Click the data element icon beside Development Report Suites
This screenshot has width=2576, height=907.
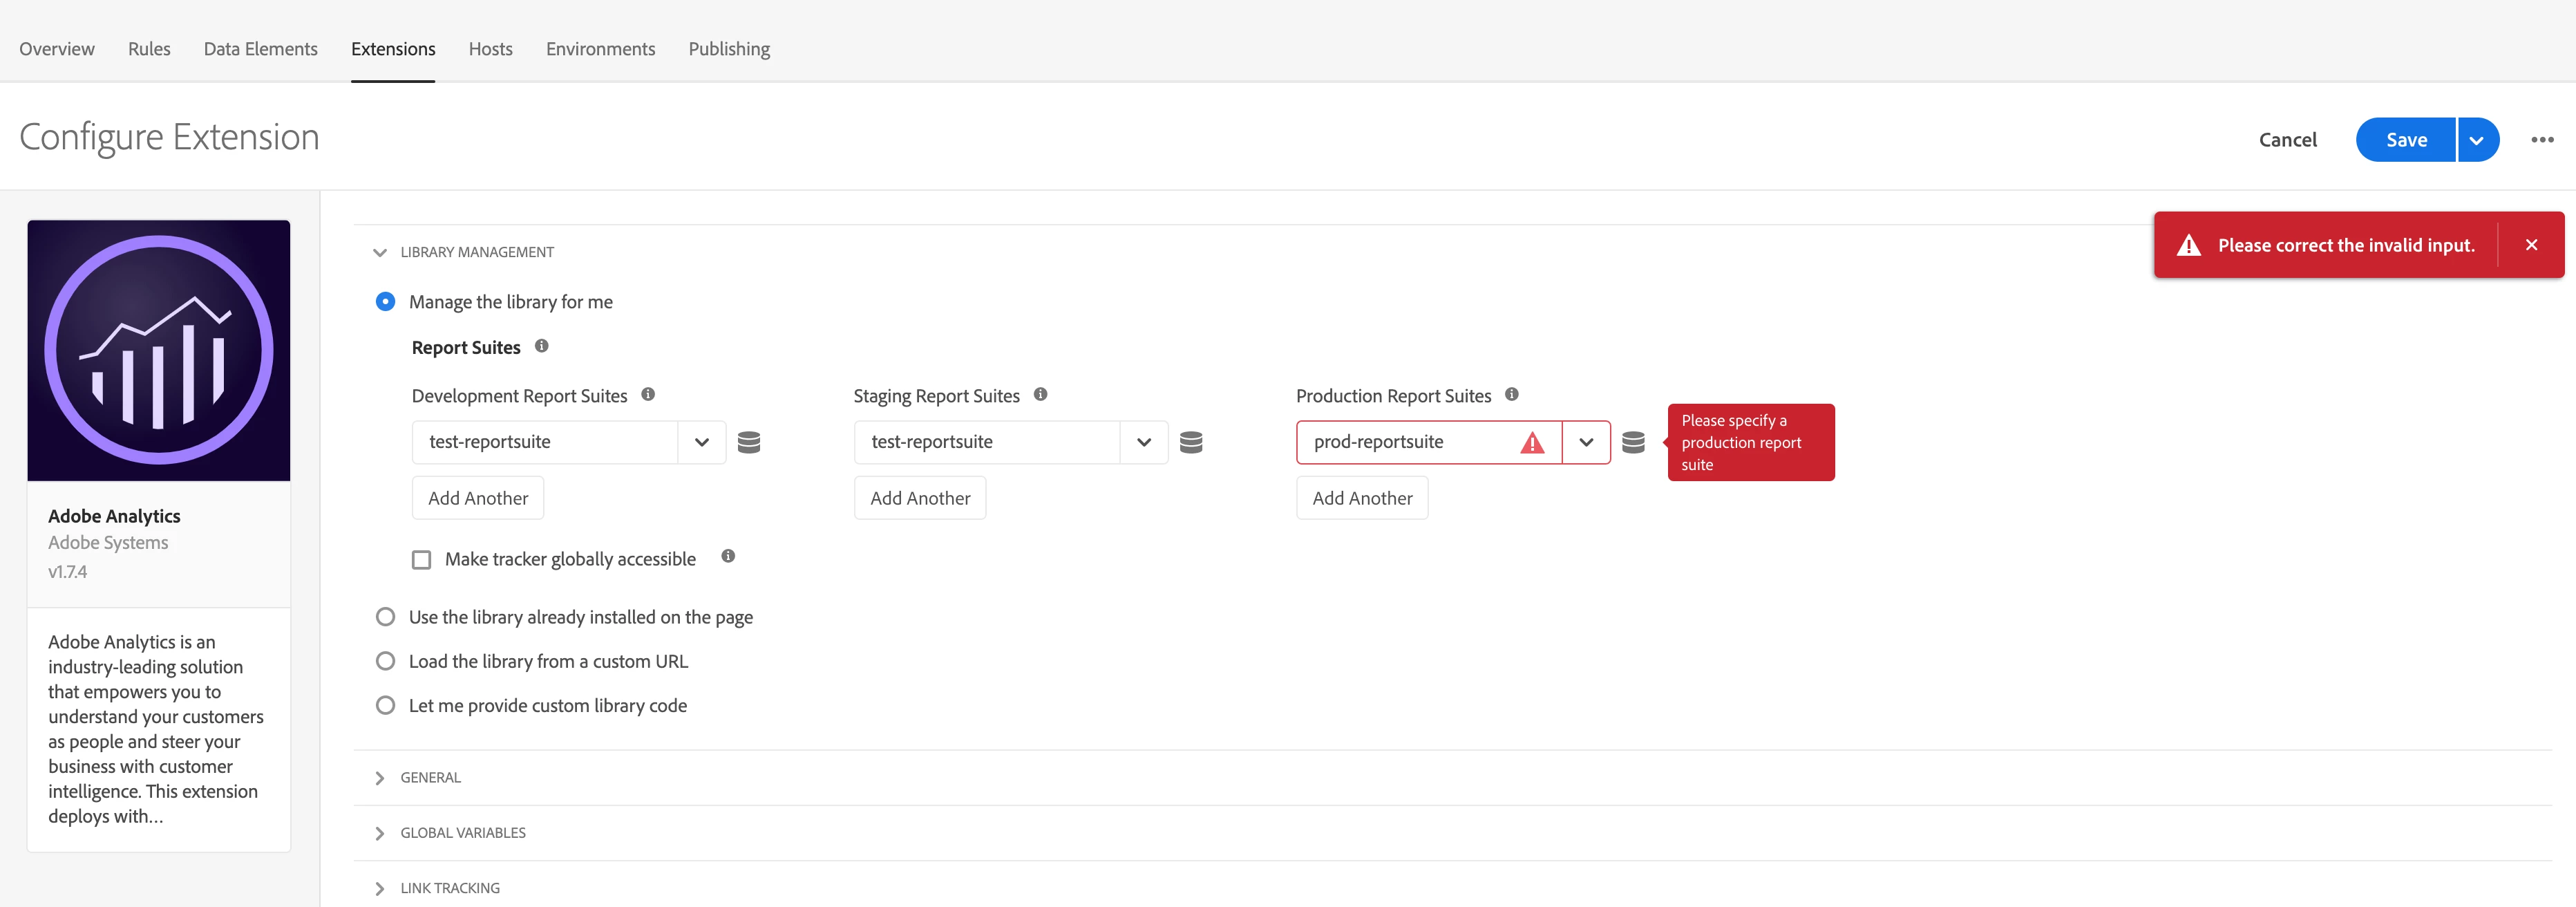749,442
